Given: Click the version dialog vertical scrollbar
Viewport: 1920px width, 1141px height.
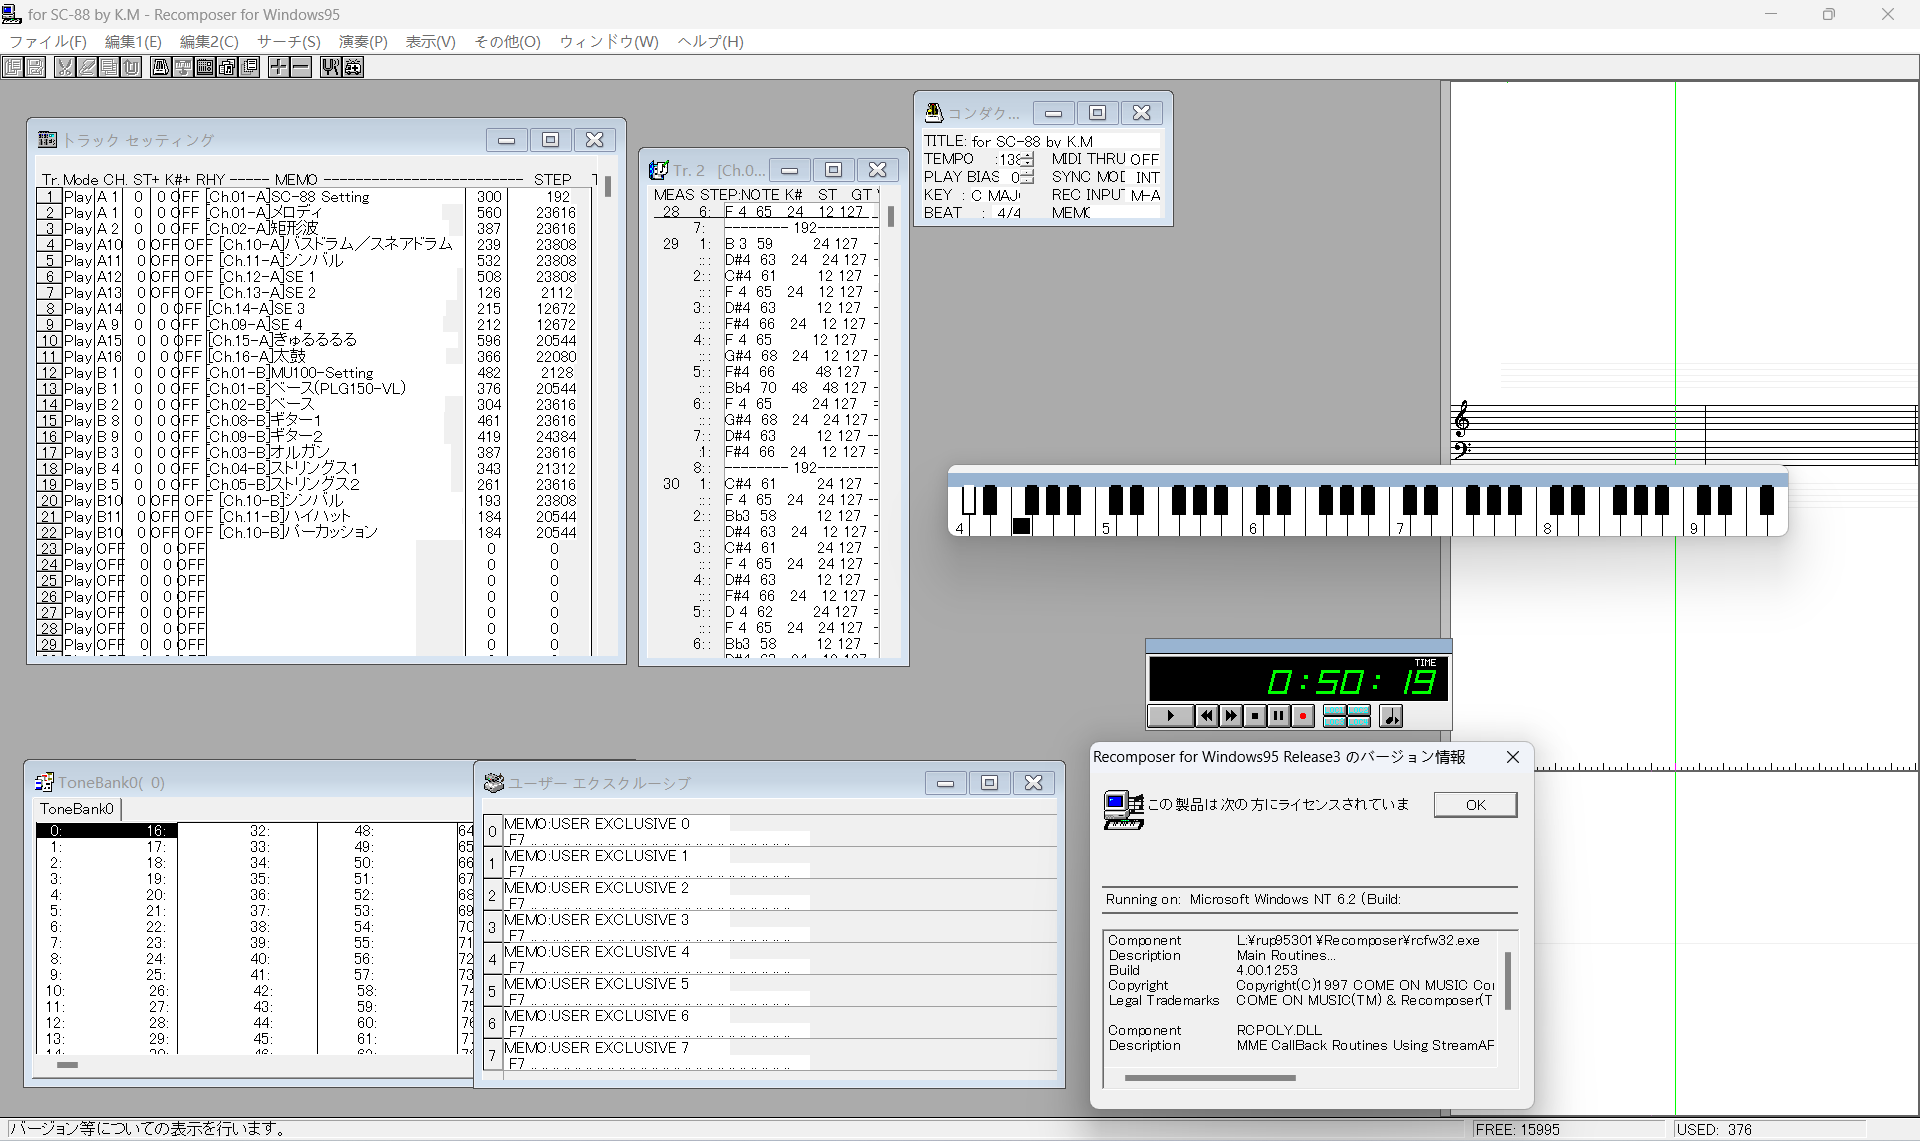Looking at the screenshot, I should pos(1508,980).
